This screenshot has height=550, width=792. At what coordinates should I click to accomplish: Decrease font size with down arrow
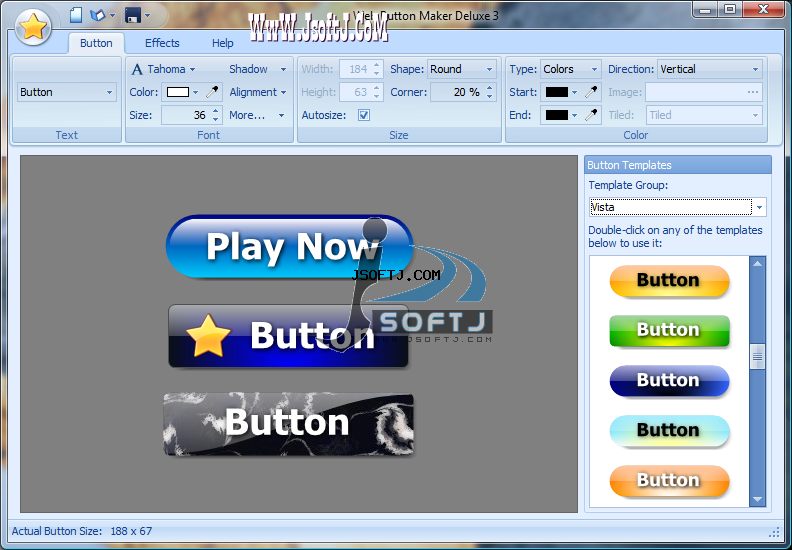coord(216,120)
